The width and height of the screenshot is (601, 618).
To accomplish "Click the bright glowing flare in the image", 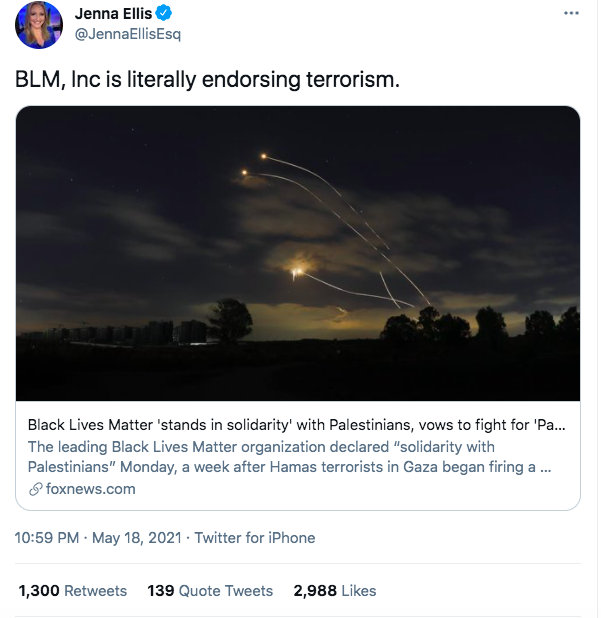I will pos(296,270).
